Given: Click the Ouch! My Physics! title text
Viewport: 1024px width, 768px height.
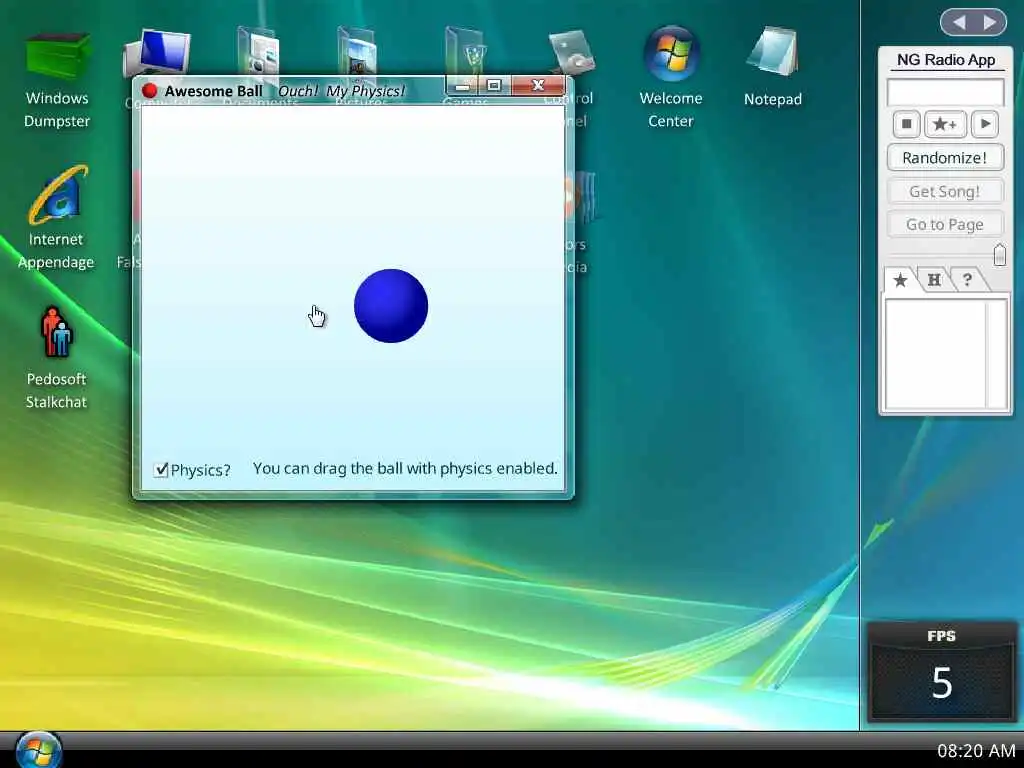Looking at the screenshot, I should point(342,91).
